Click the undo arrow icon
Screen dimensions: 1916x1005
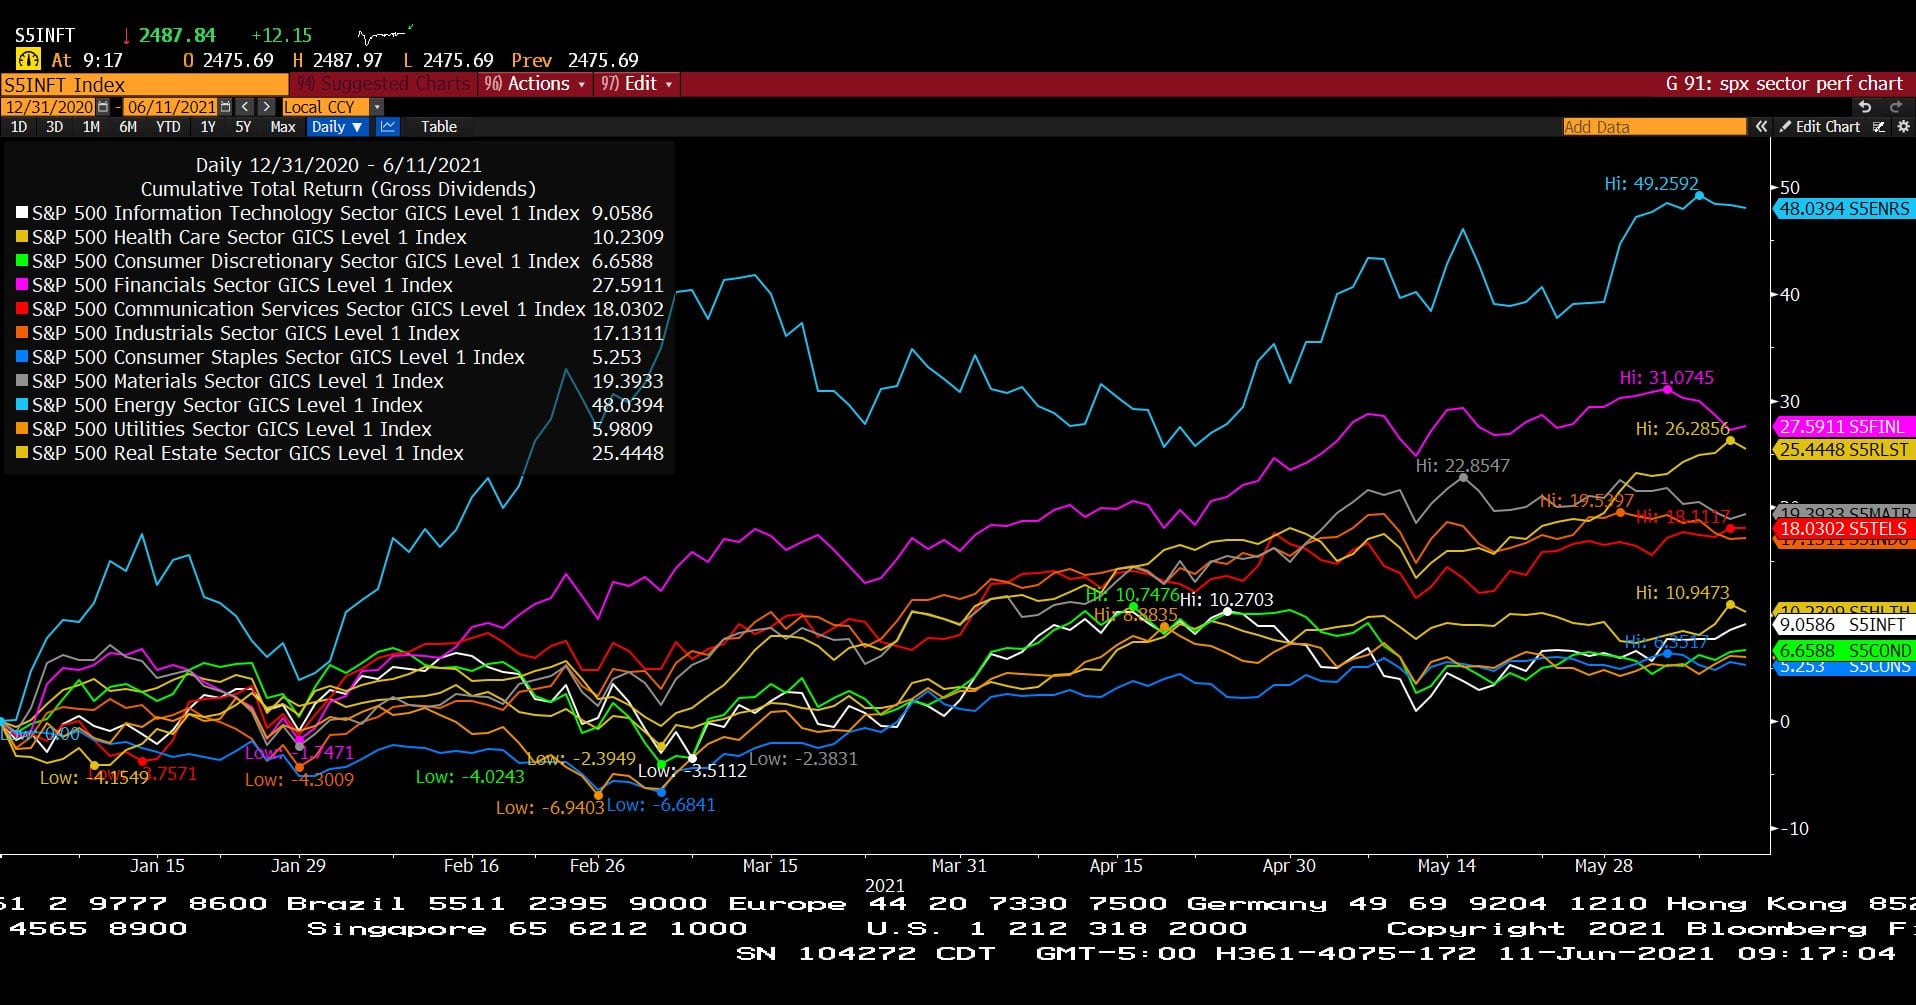(1864, 107)
